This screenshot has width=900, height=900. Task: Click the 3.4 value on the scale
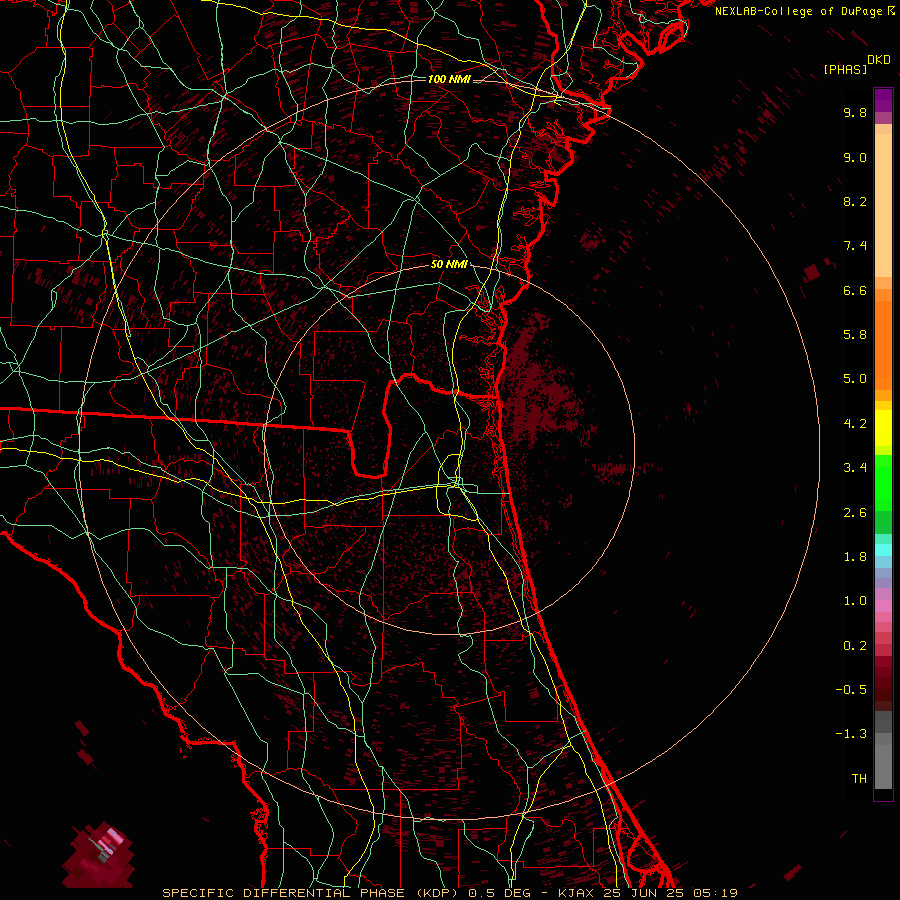[x=855, y=468]
